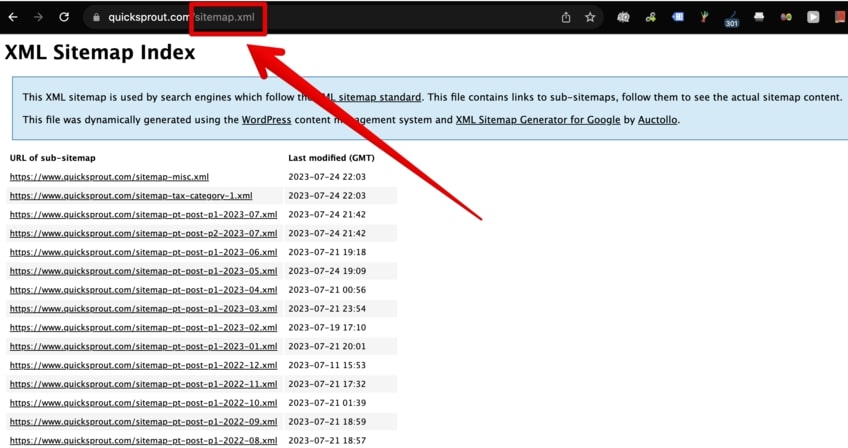
Task: Open sitemap-pt-post-p2-2023-07.xml link
Action: tap(143, 233)
